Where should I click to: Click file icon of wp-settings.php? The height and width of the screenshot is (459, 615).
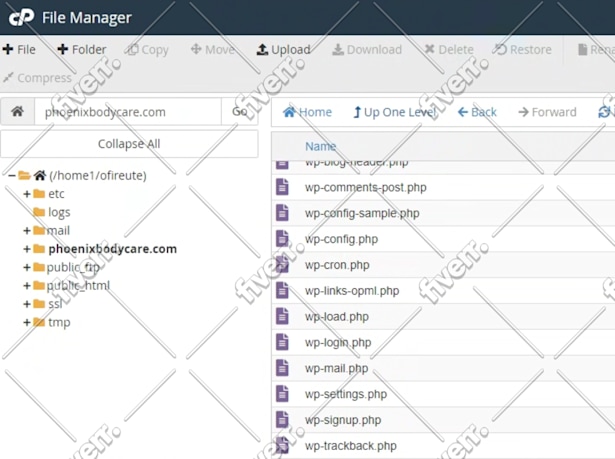282,394
